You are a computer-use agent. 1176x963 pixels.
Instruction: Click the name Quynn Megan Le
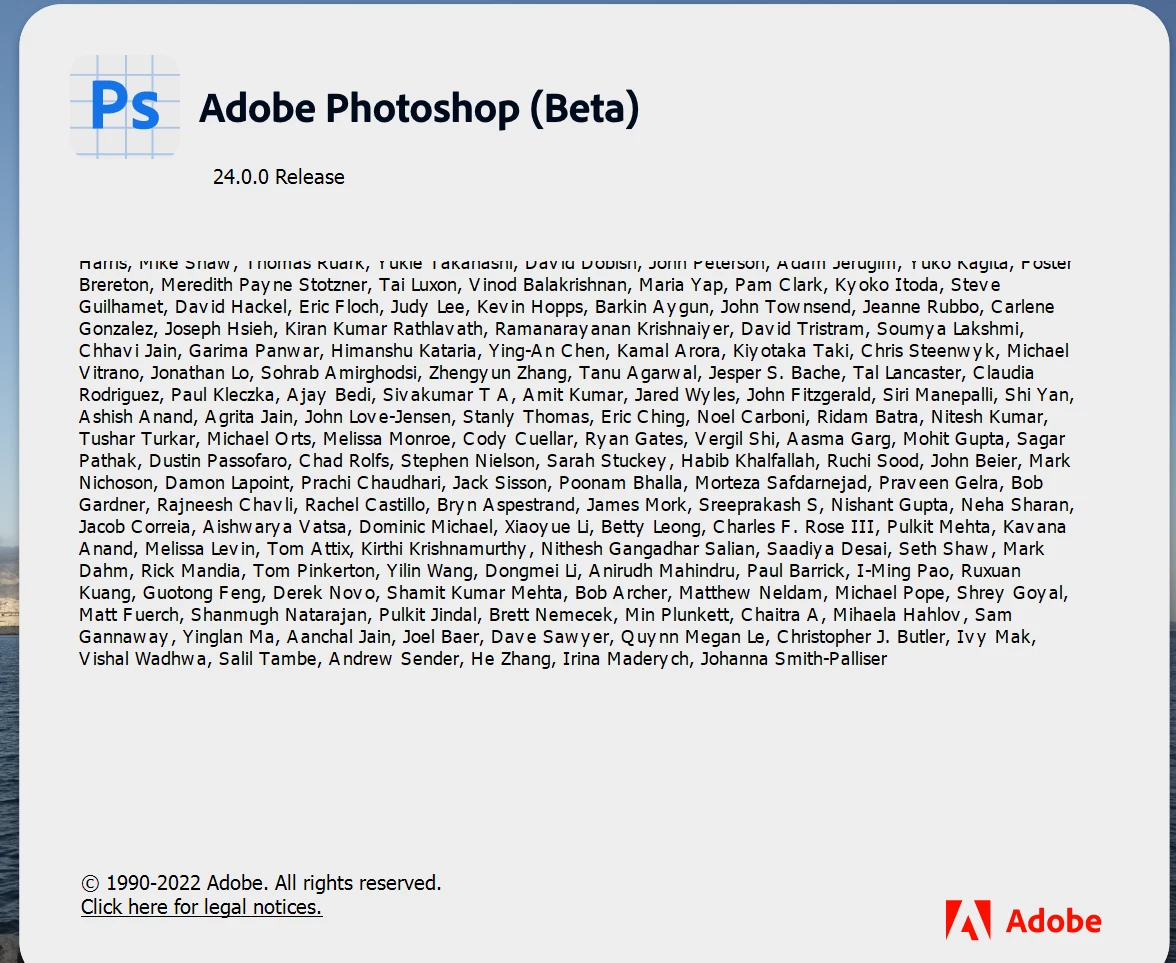click(x=693, y=637)
